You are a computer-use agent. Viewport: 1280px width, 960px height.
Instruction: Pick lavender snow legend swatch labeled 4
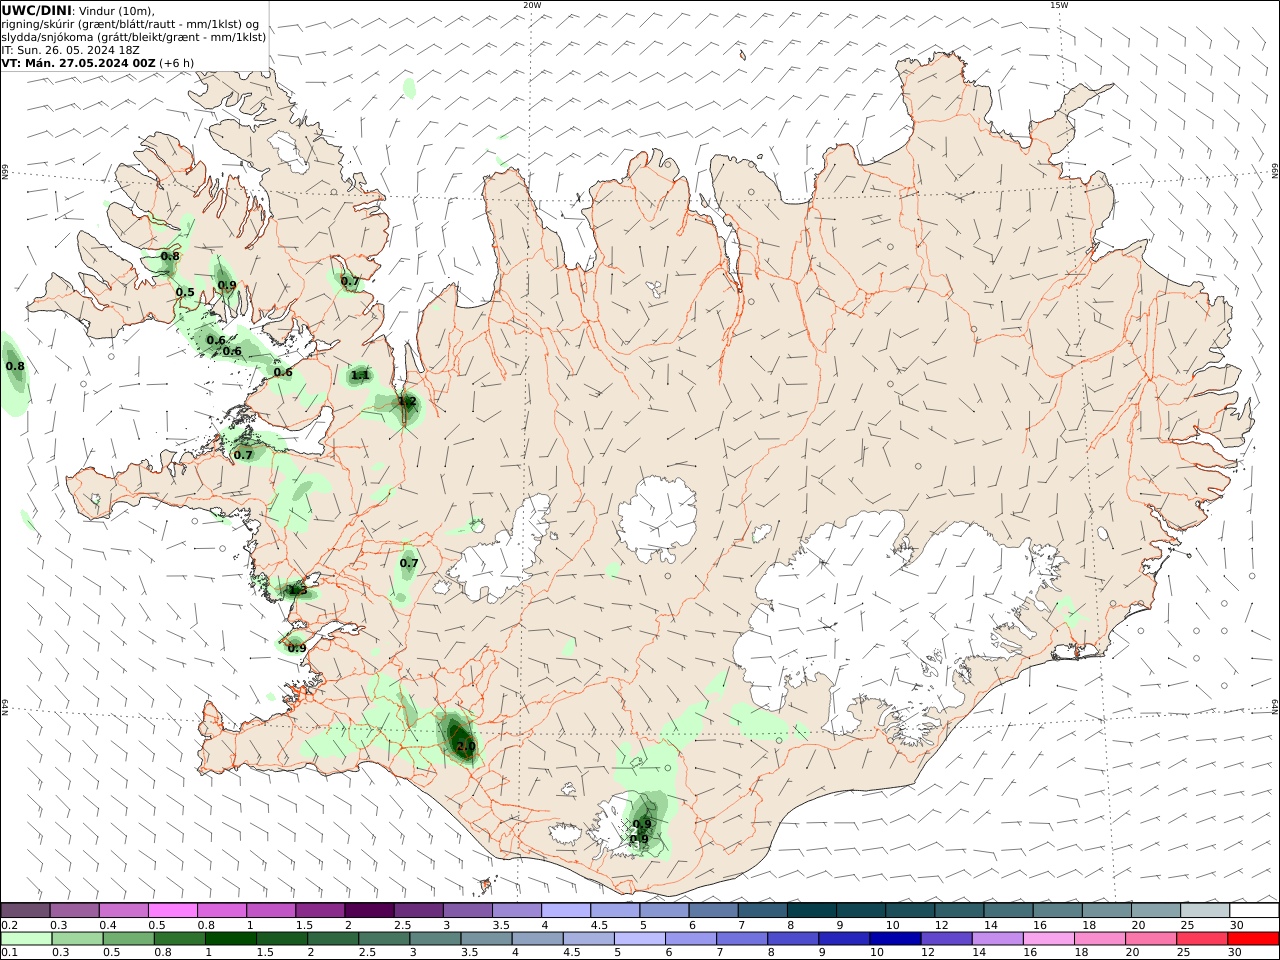pos(566,911)
